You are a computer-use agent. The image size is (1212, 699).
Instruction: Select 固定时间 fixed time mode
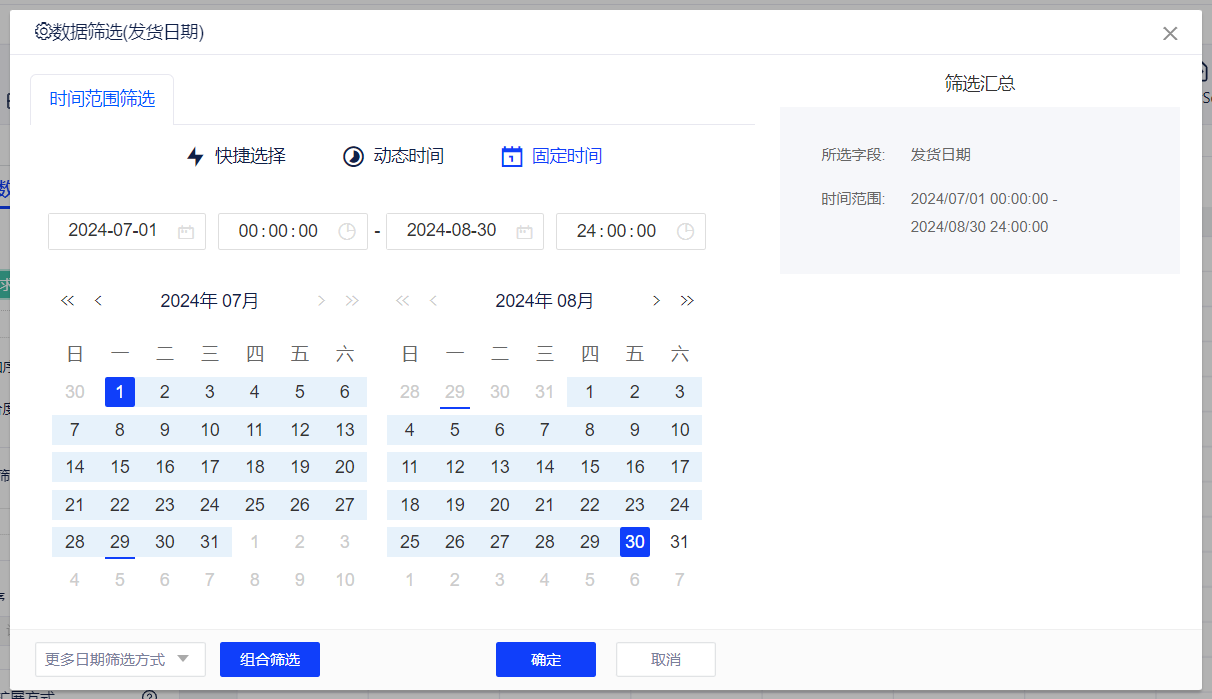click(552, 157)
